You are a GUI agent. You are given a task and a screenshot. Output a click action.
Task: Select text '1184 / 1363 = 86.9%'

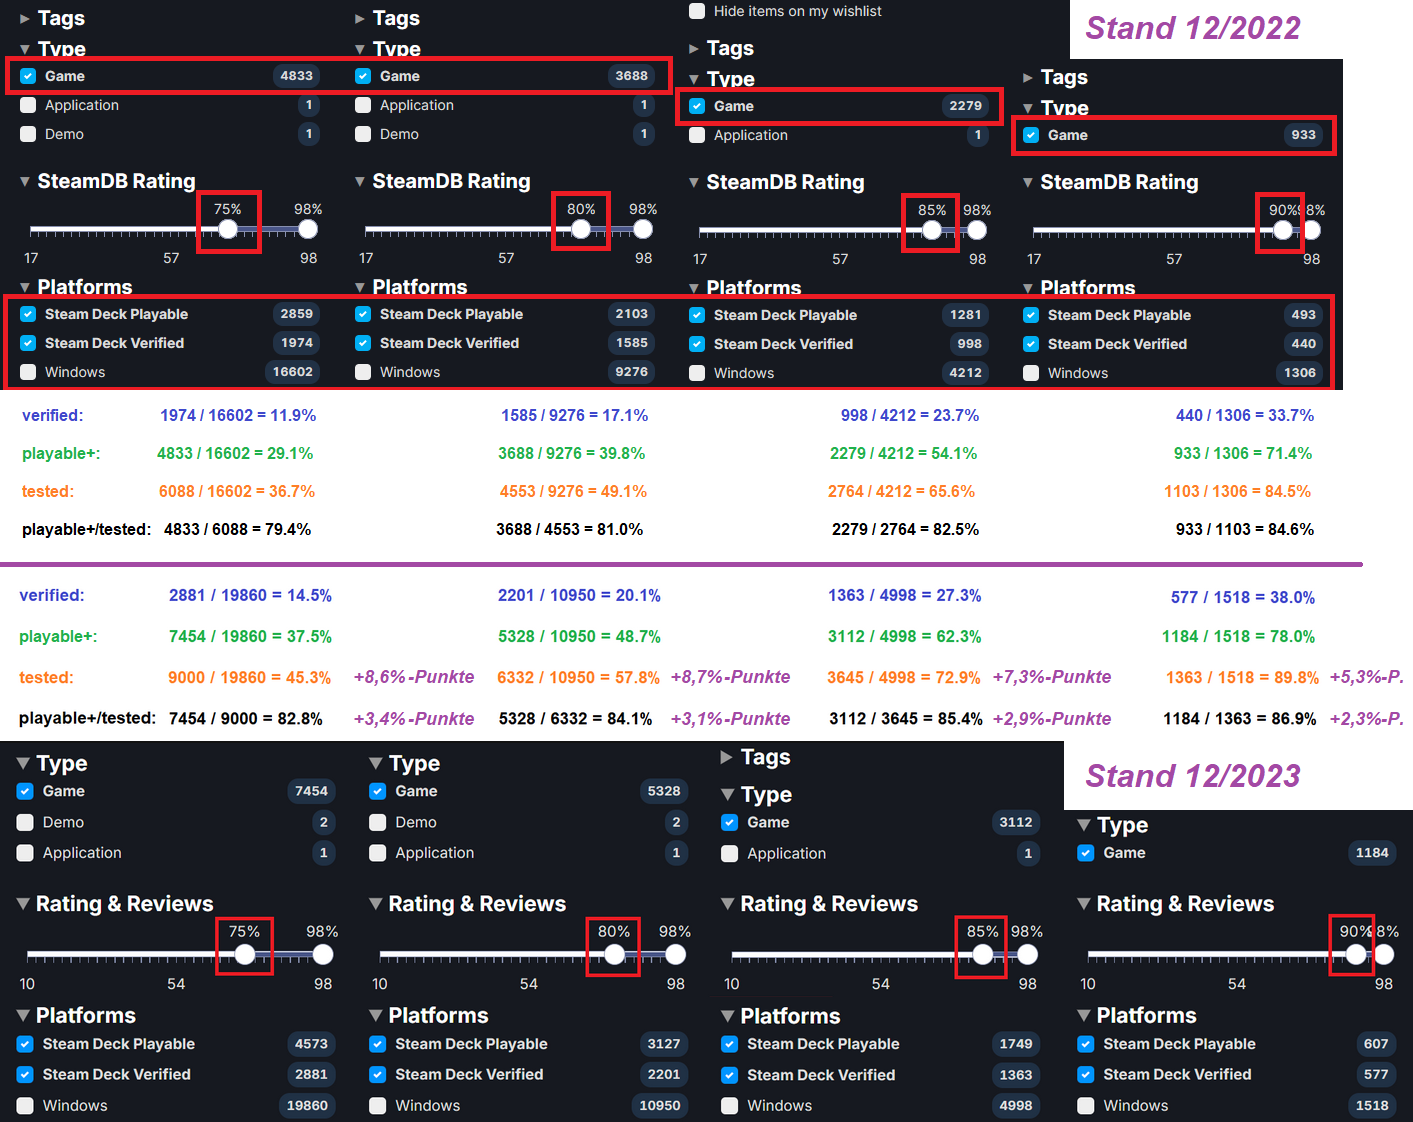[1240, 718]
